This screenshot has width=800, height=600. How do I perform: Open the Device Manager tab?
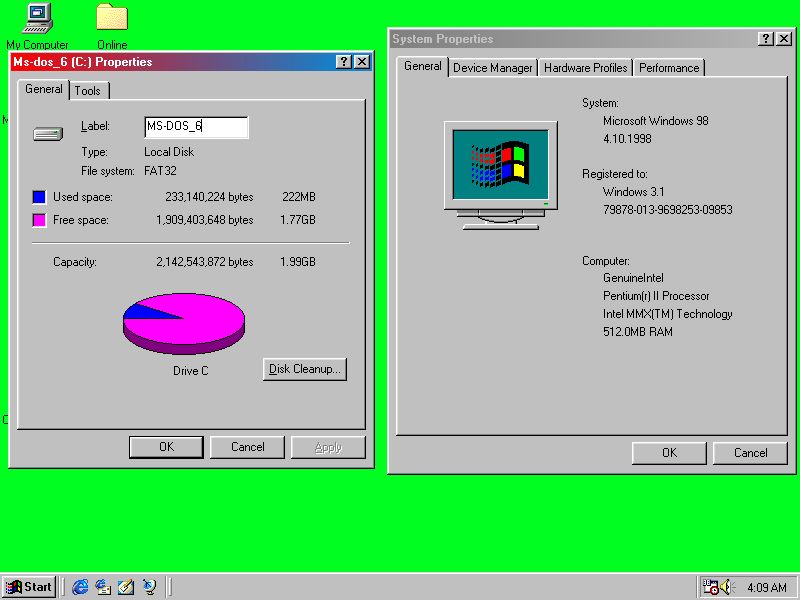click(492, 68)
